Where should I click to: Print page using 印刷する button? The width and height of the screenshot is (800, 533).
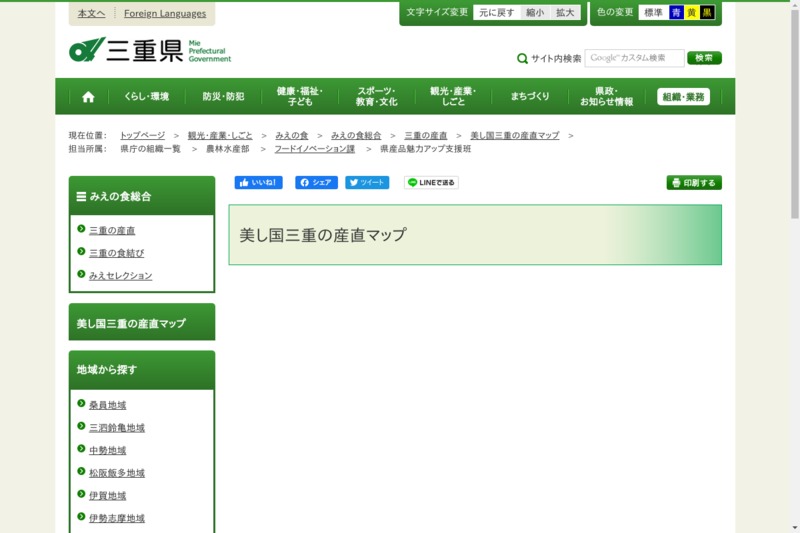tap(694, 183)
